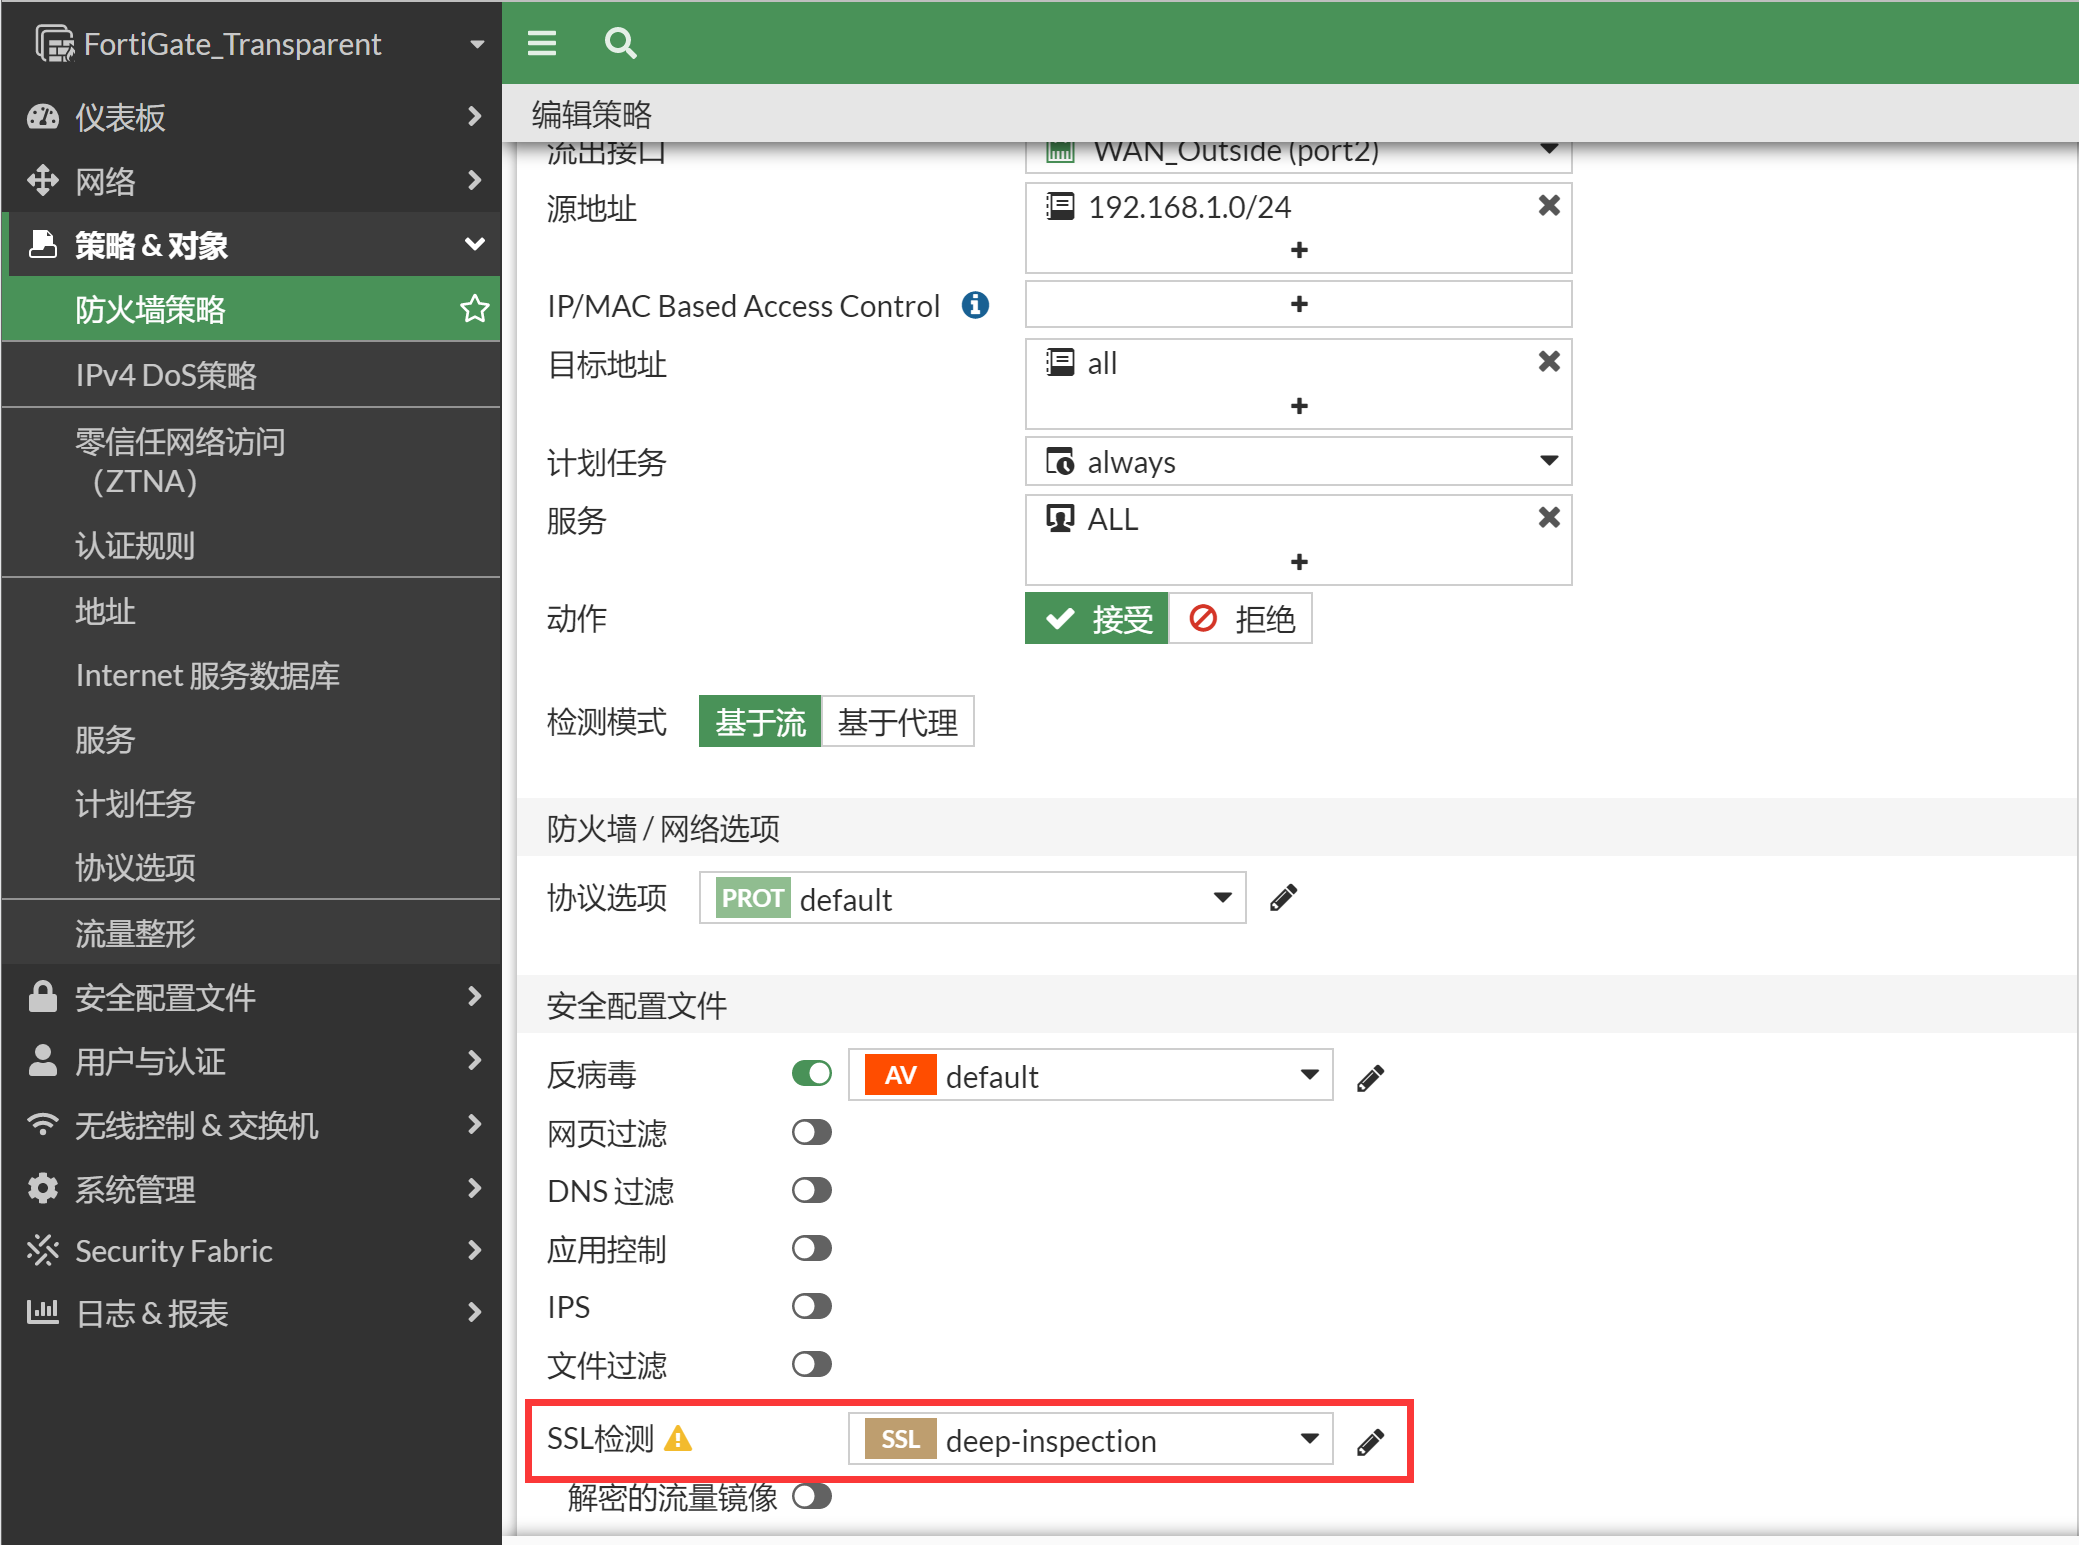
Task: Open IPv4 DoS策略 menu item
Action: pyautogui.click(x=166, y=375)
